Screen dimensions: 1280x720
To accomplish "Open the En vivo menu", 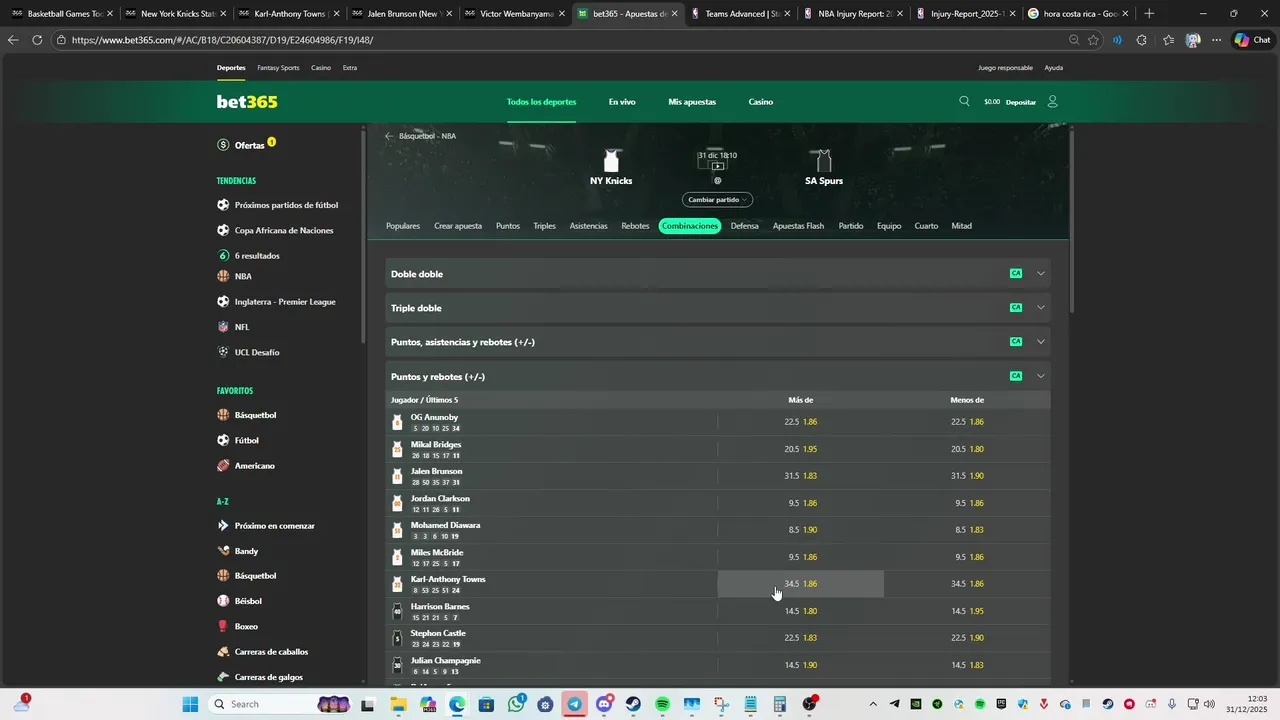I will pos(622,102).
